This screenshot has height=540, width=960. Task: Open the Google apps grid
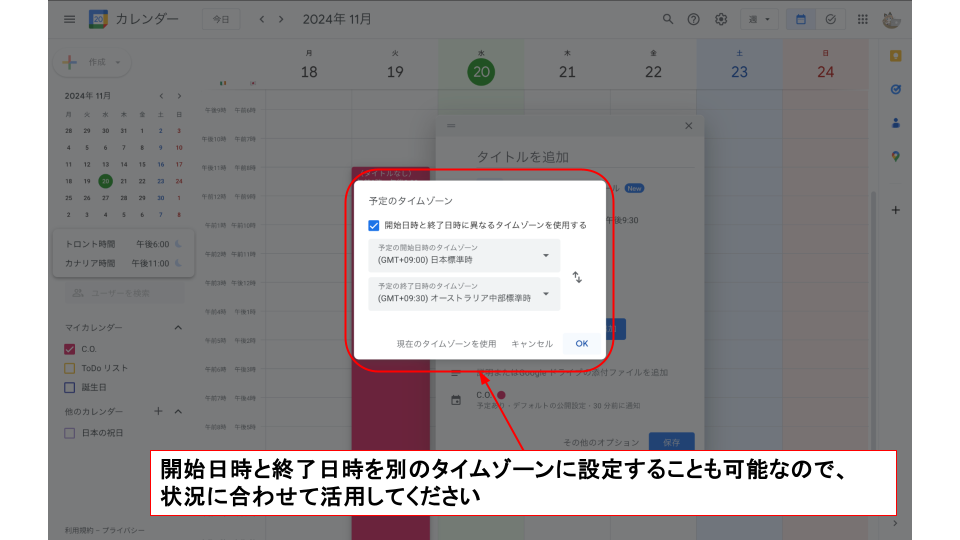click(x=862, y=19)
